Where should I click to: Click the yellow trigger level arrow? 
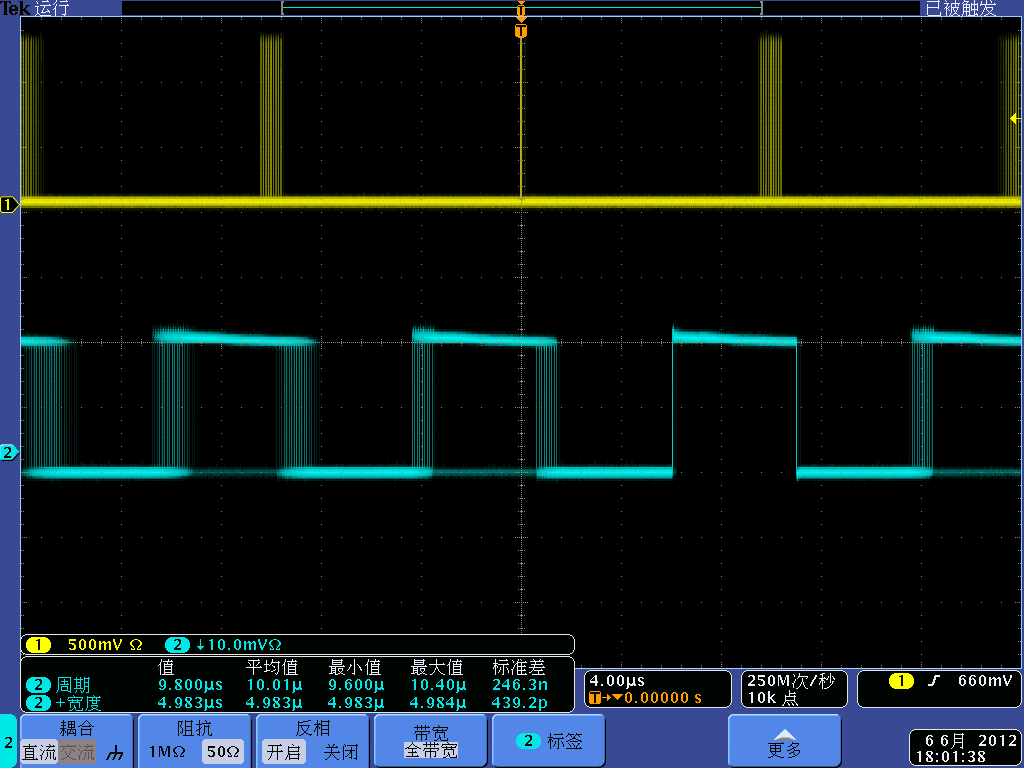tap(1015, 118)
